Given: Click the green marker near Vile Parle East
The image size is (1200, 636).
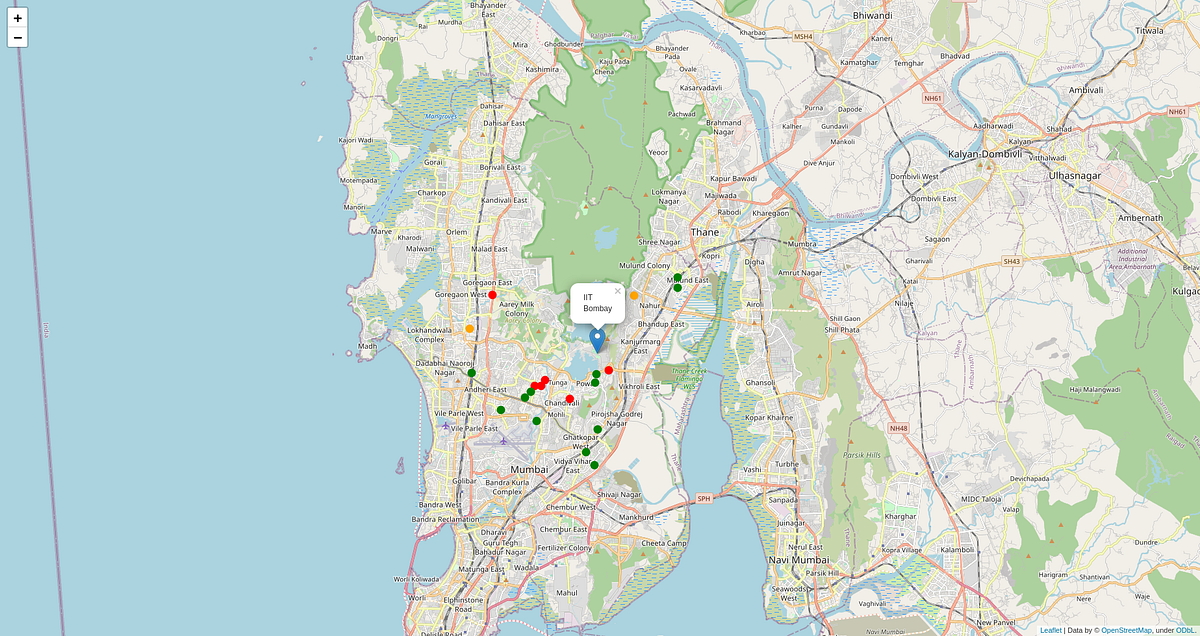Looking at the screenshot, I should [501, 410].
